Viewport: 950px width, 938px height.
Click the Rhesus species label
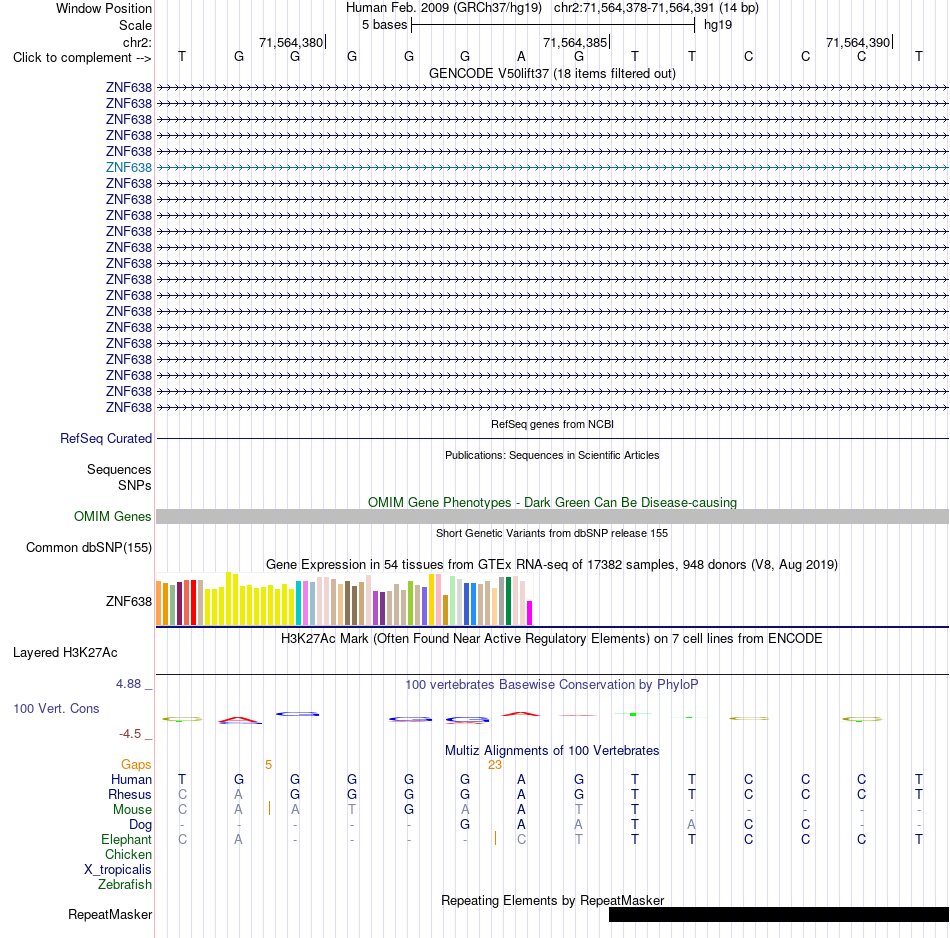click(x=130, y=794)
